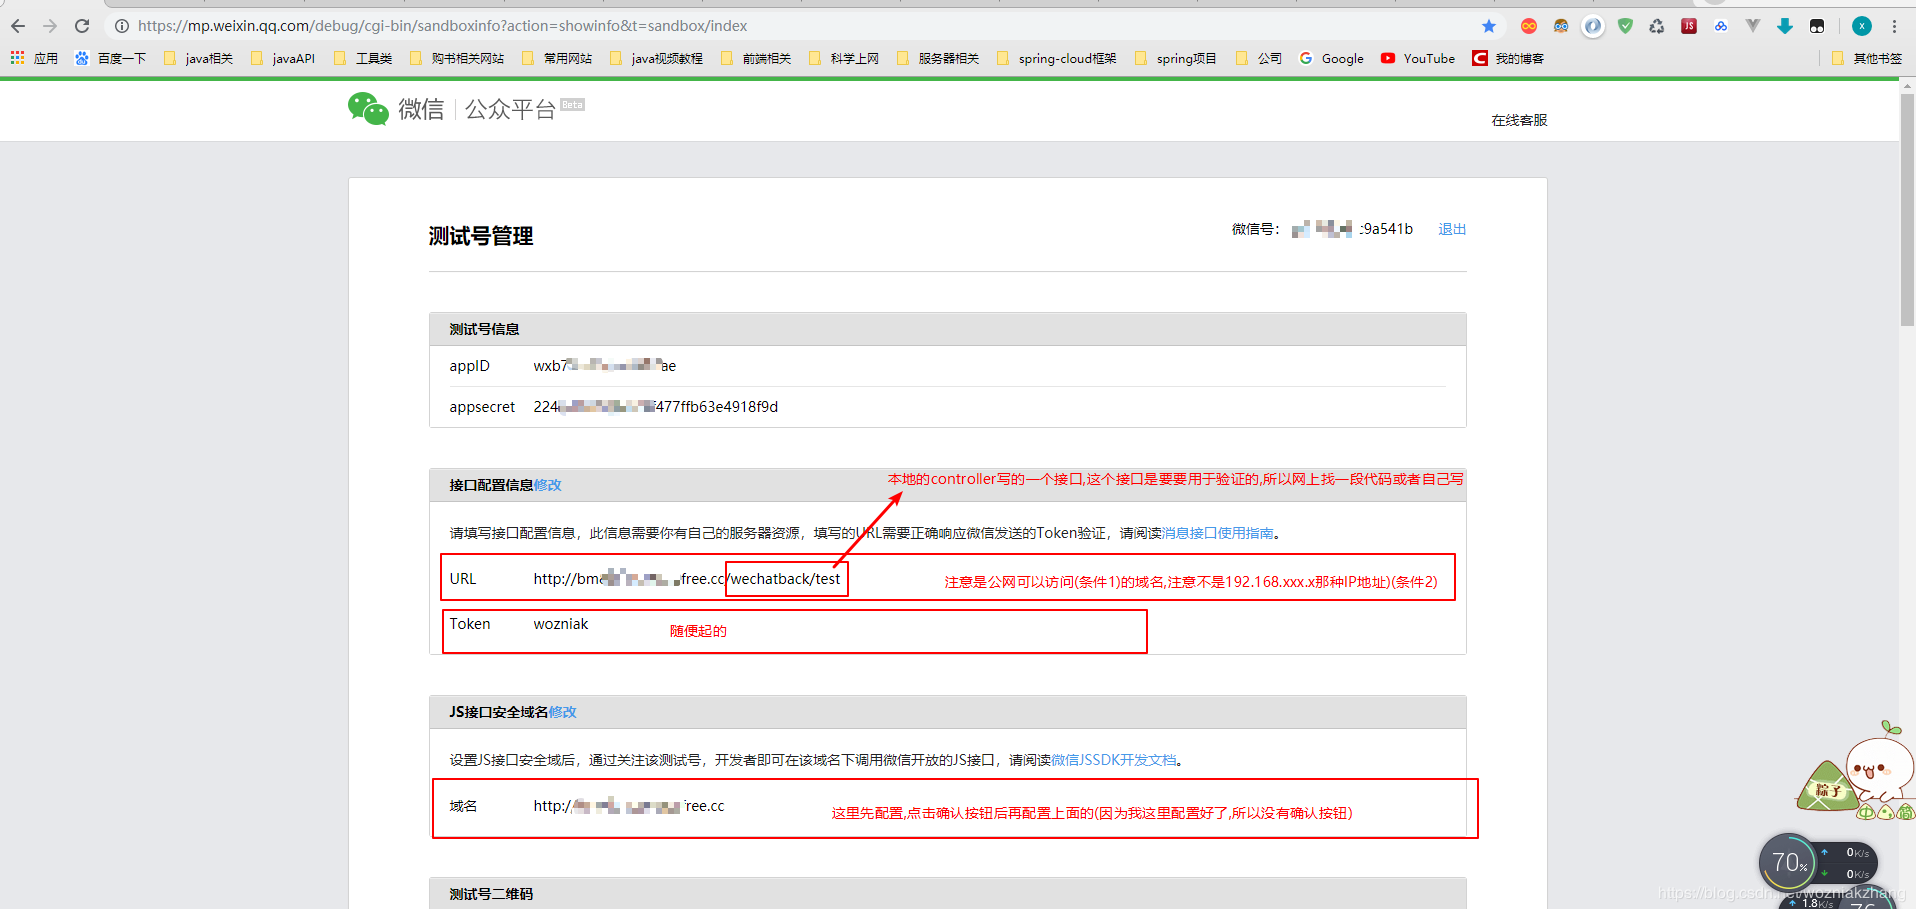View site info icon beside the URL
This screenshot has width=1916, height=909.
120,26
